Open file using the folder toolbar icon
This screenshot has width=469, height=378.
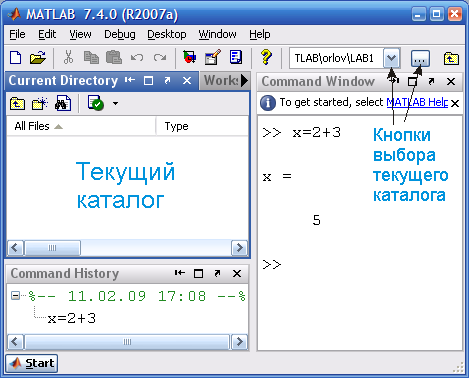pos(38,58)
